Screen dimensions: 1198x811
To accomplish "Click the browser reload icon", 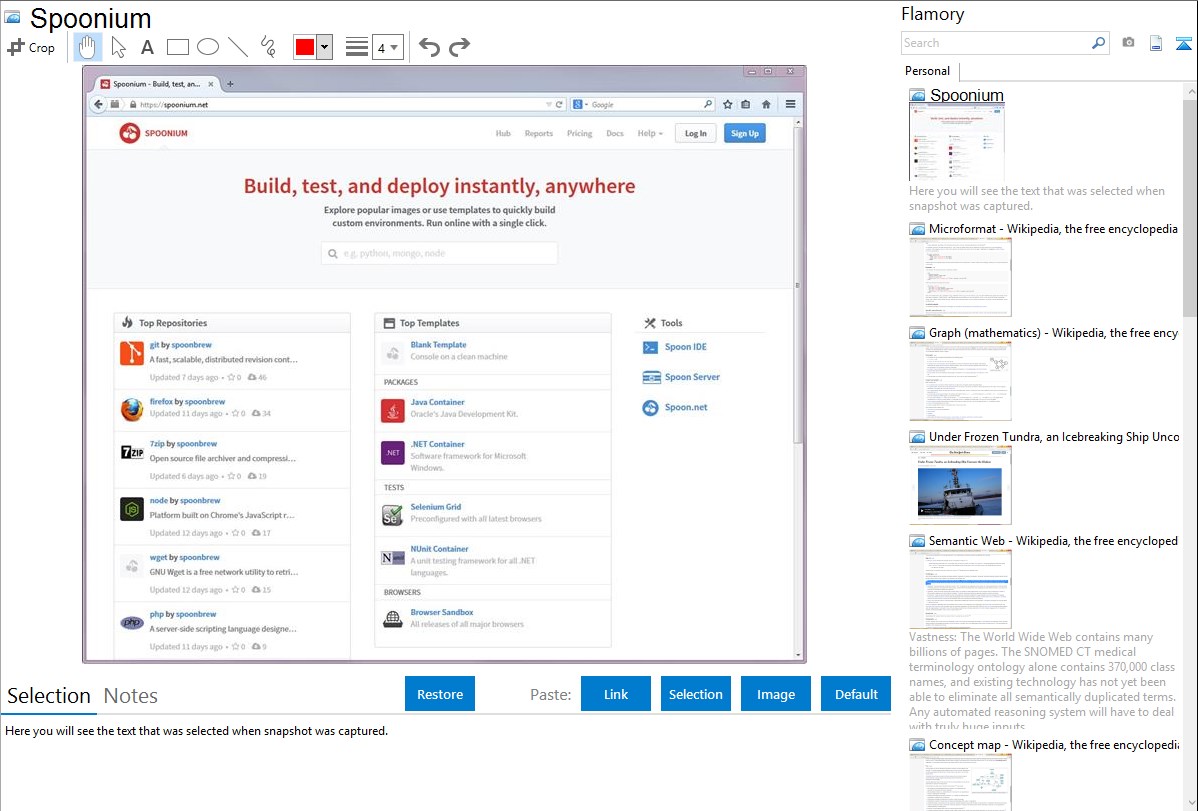I will [559, 104].
